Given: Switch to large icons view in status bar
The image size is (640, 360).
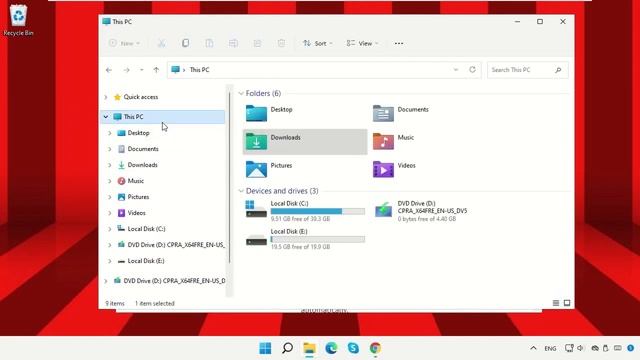Looking at the screenshot, I should (567, 303).
